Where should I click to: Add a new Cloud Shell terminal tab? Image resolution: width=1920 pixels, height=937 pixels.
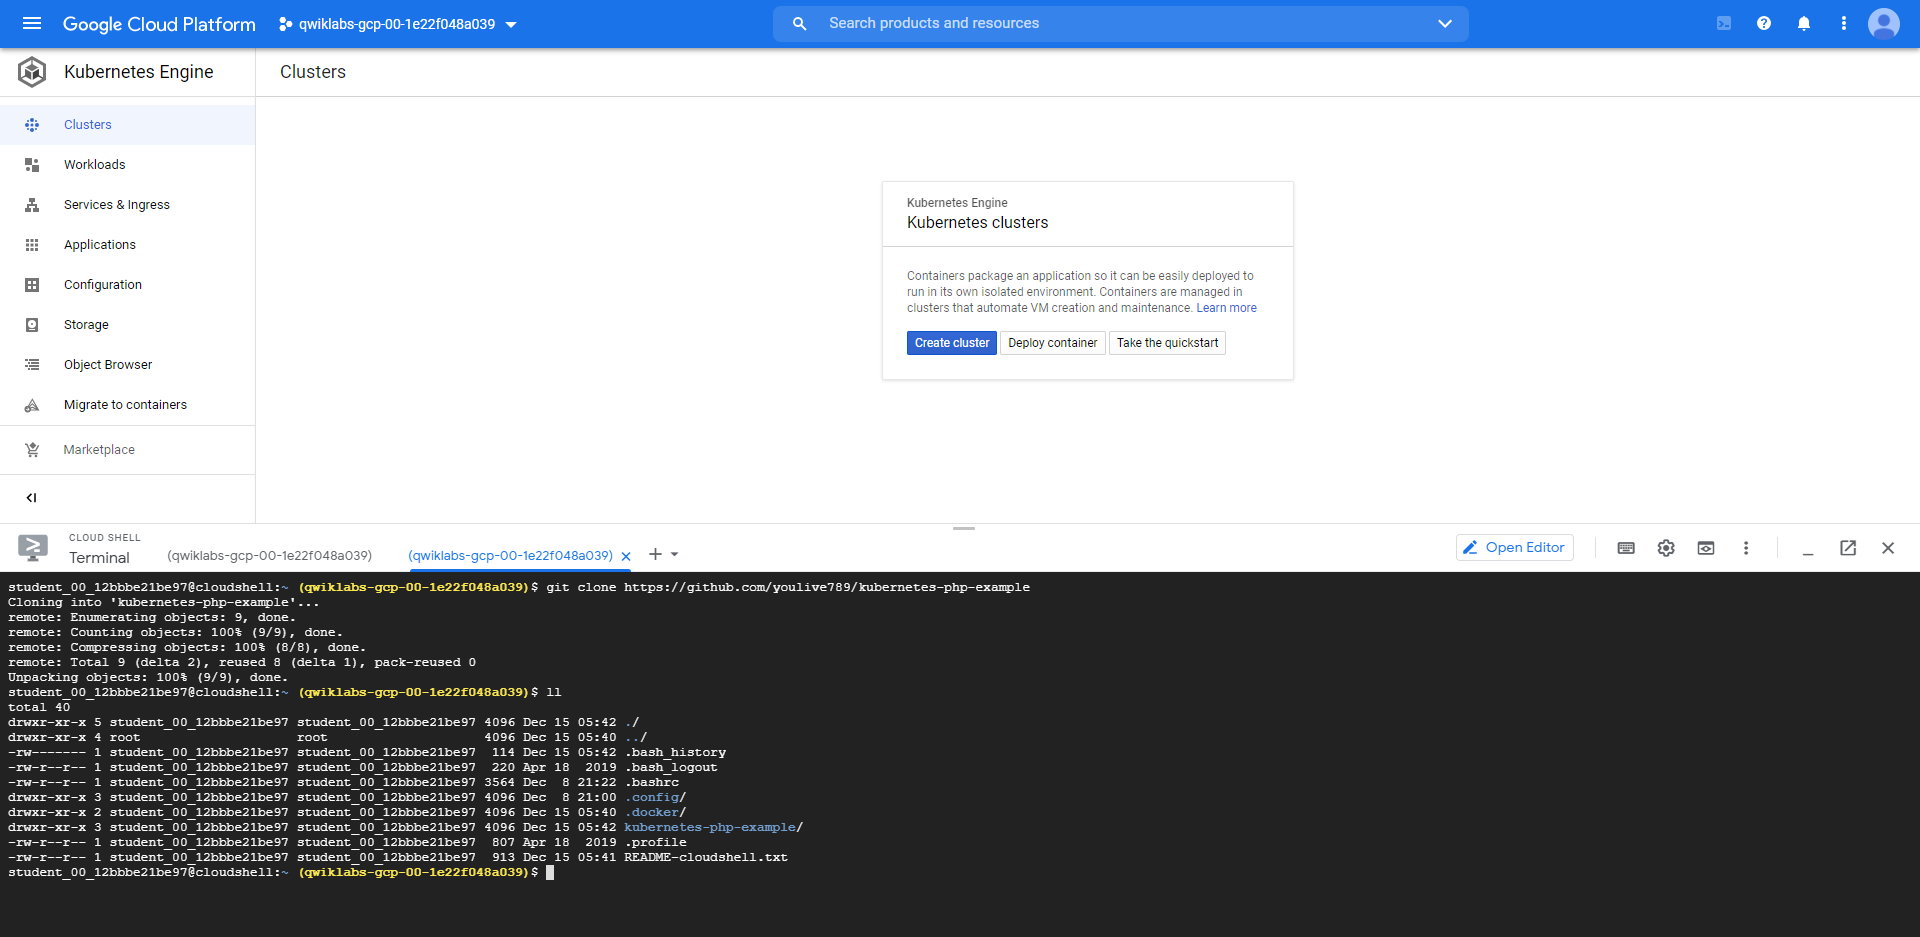coord(655,554)
